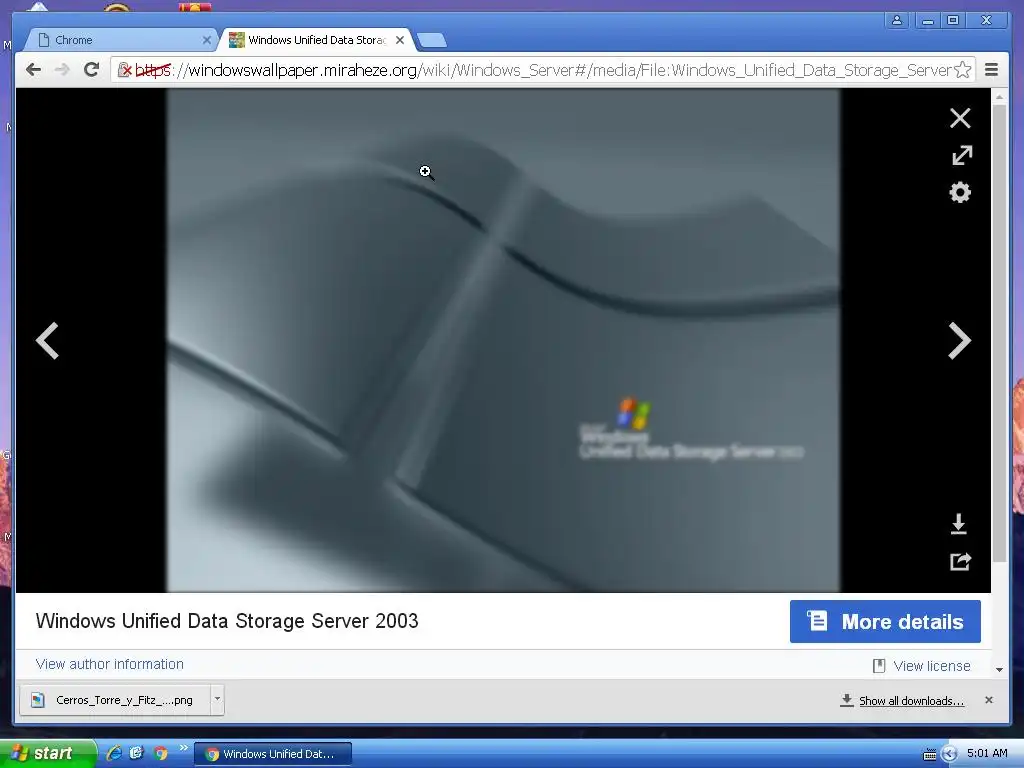
Task: Show the next image arrow
Action: (x=959, y=340)
